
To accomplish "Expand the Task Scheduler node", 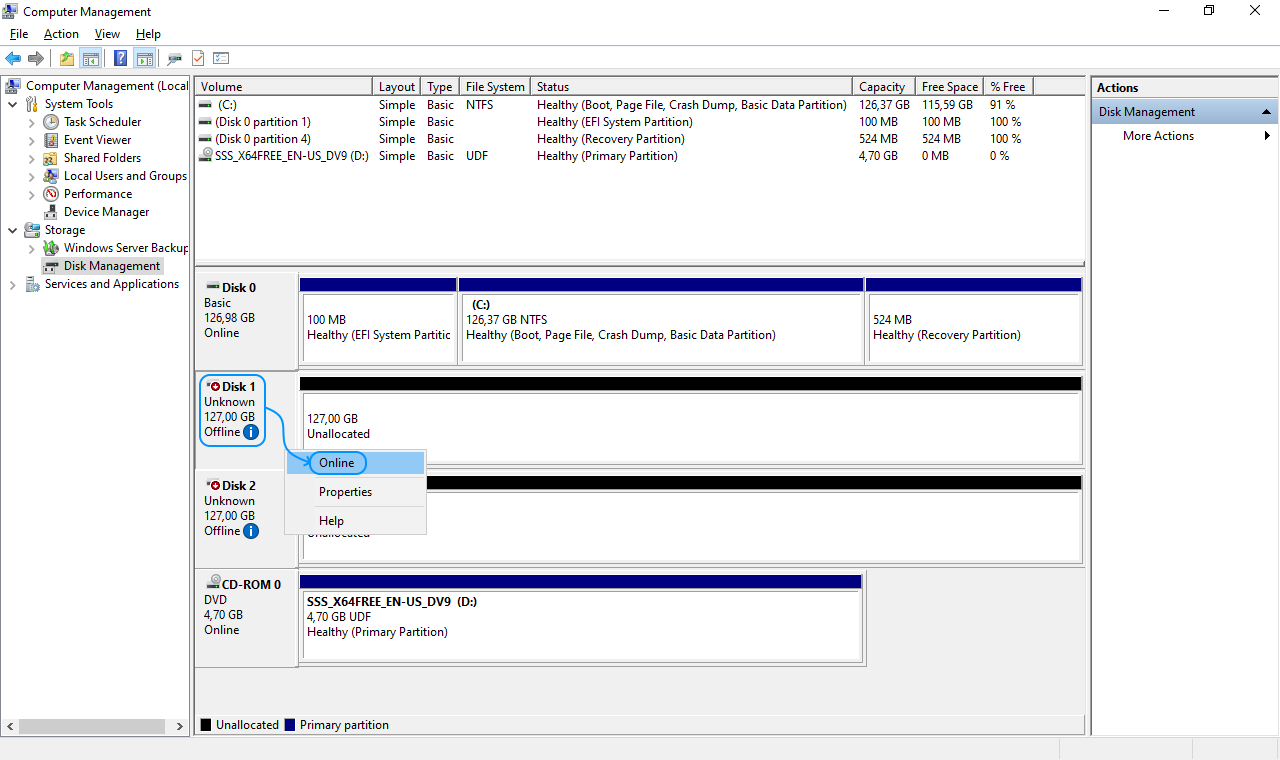I will pyautogui.click(x=32, y=122).
